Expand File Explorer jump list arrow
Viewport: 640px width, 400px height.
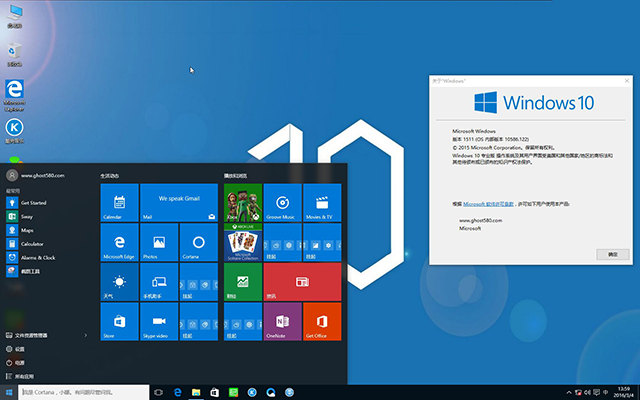87,335
